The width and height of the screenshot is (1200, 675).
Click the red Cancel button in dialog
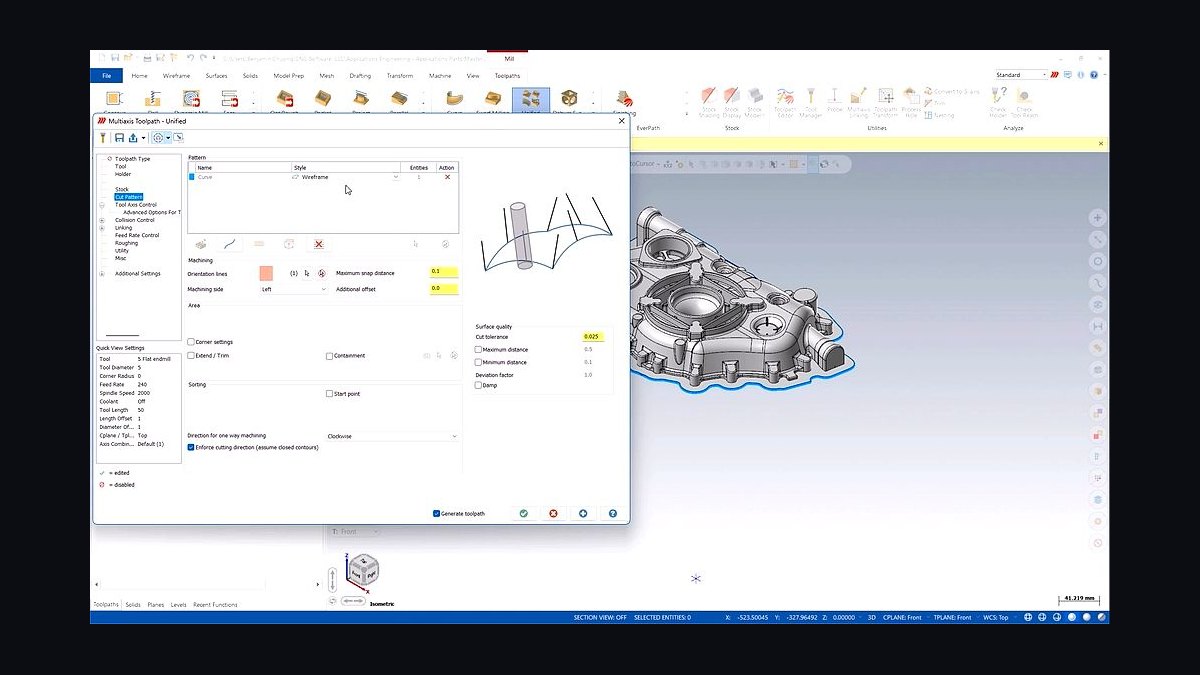(x=553, y=513)
